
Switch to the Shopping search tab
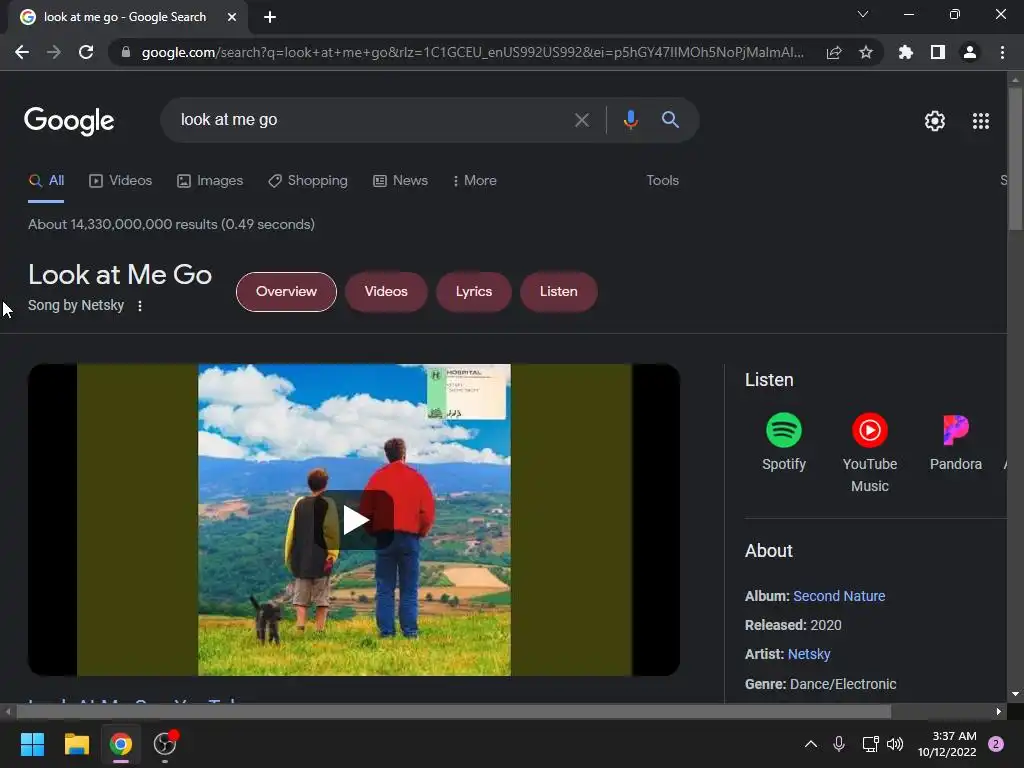point(308,180)
